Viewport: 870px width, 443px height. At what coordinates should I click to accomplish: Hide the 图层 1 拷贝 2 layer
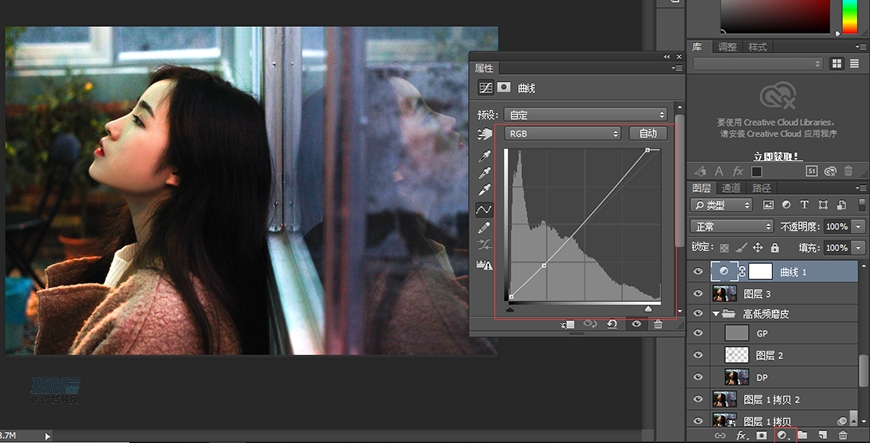[698, 399]
